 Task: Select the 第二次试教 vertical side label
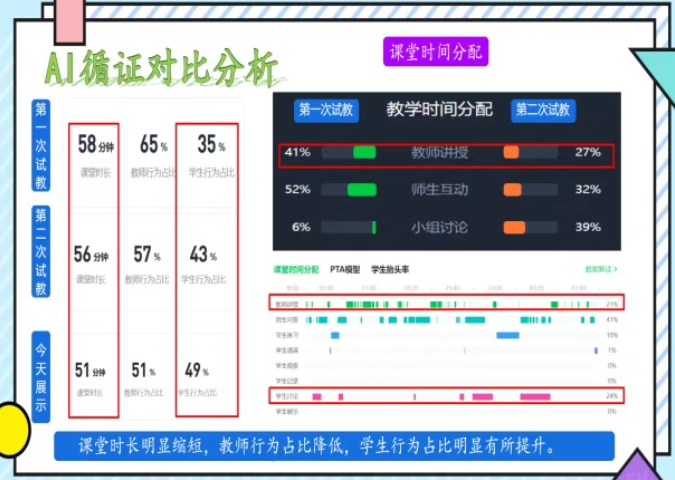click(41, 253)
